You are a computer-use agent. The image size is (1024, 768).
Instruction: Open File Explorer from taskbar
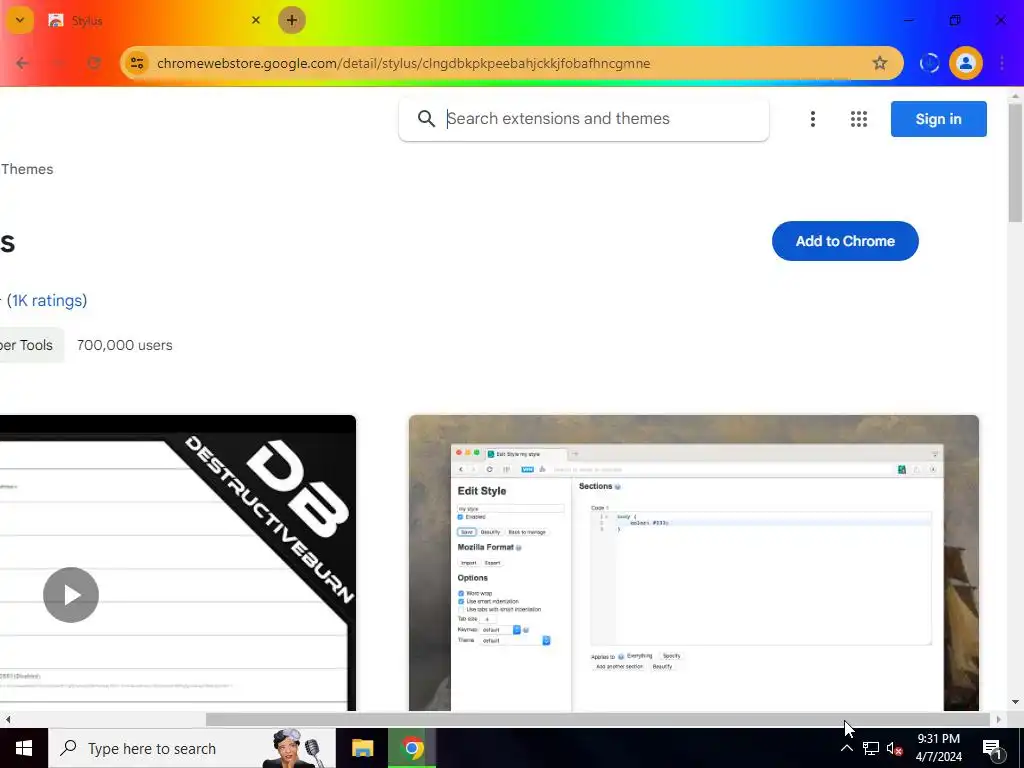tap(362, 748)
